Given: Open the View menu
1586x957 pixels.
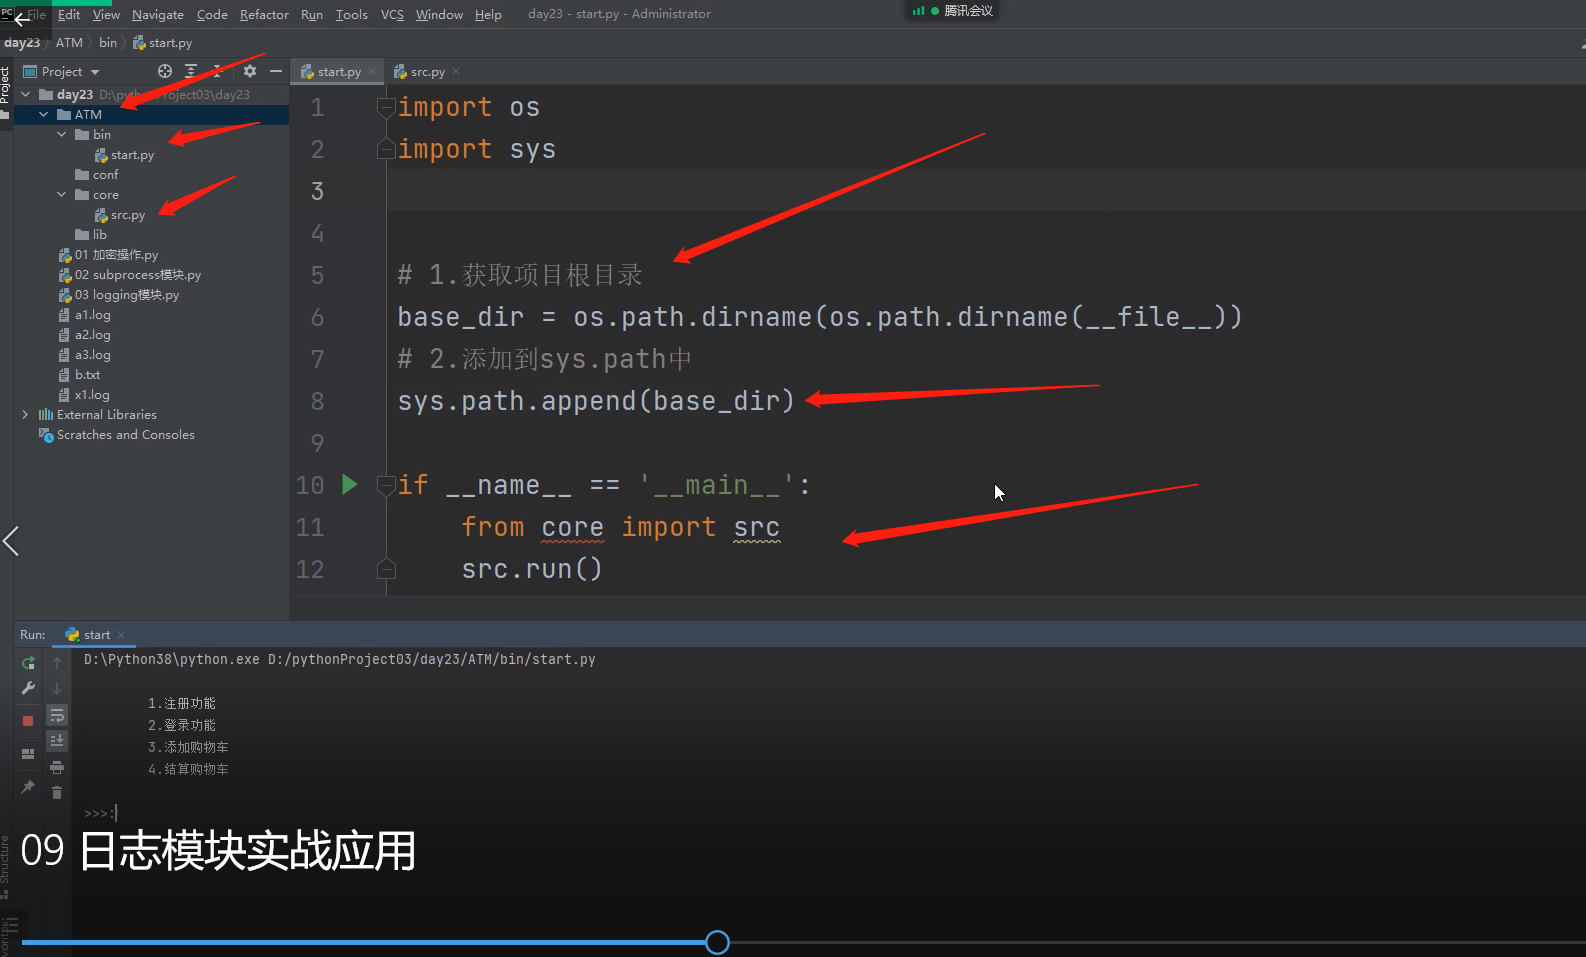Looking at the screenshot, I should click(106, 14).
